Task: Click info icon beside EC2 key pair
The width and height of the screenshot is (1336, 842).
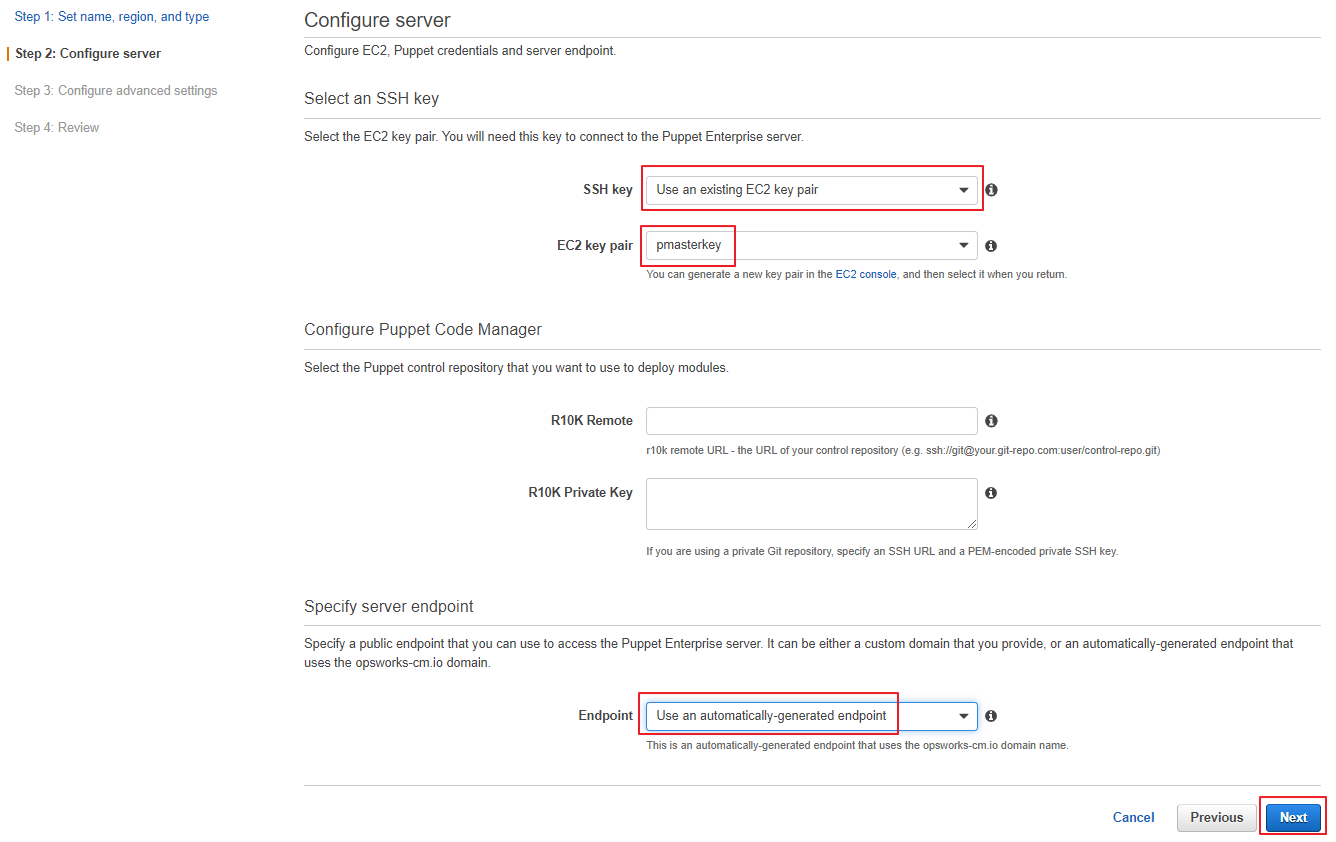Action: pyautogui.click(x=991, y=246)
